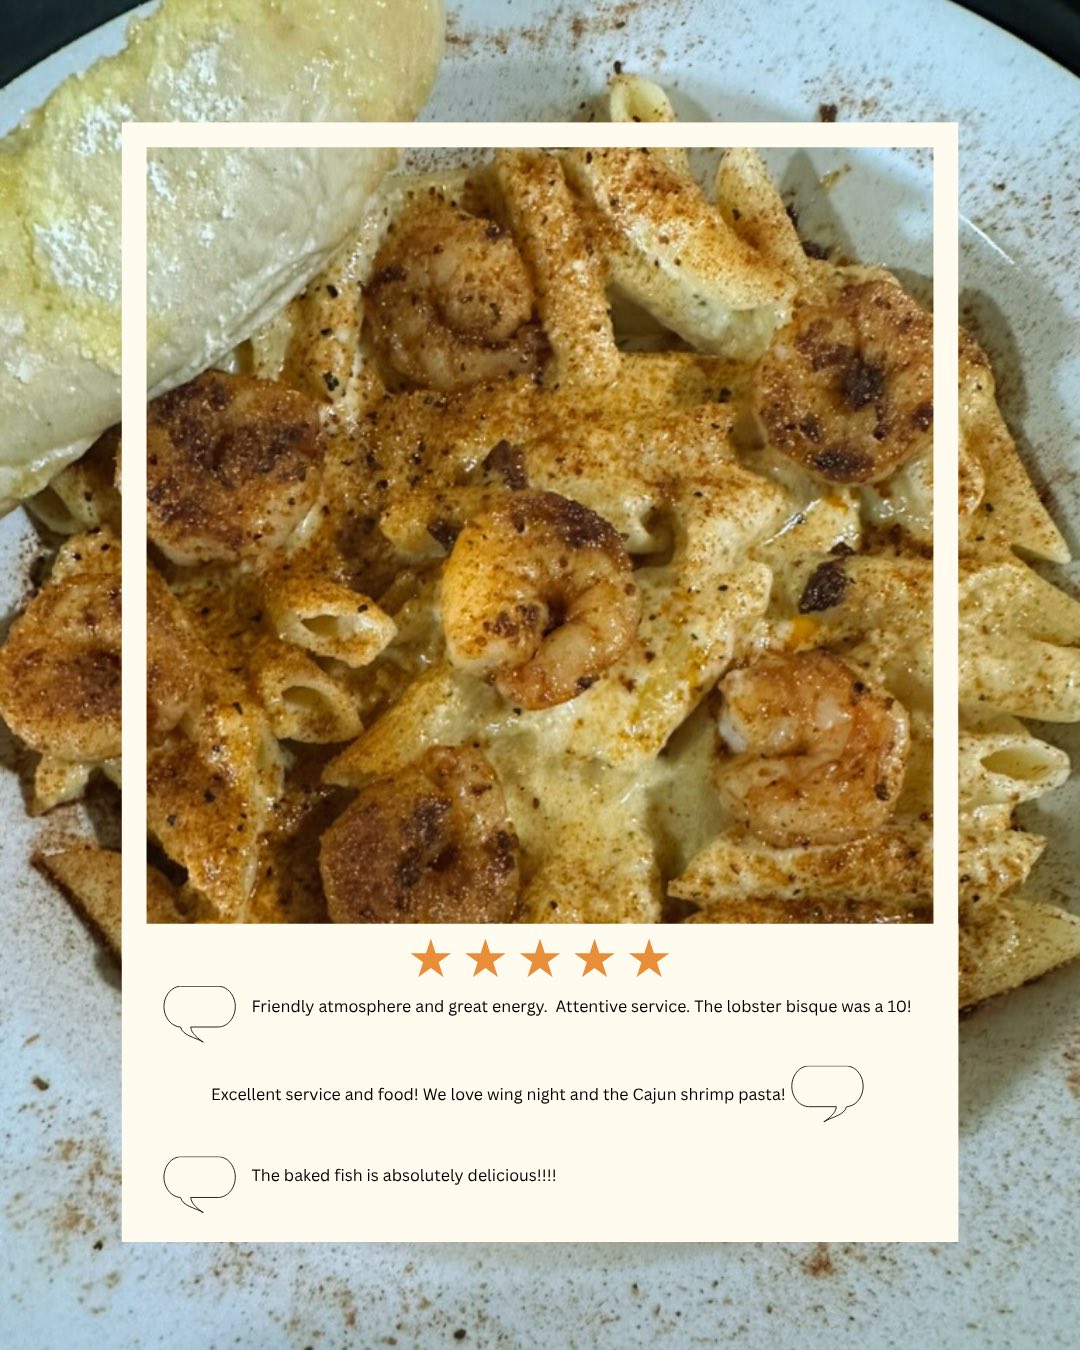Select the 'Friendly atmosphere and great energy' review text
This screenshot has width=1080, height=1350.
[581, 1006]
